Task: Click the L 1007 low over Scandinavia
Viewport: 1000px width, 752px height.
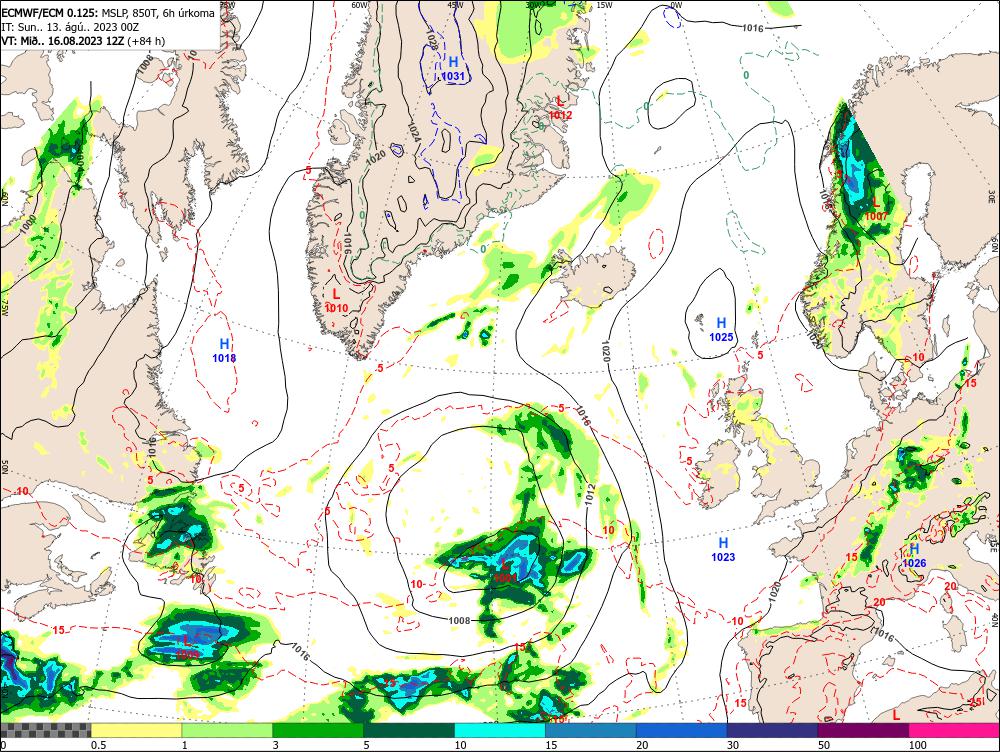Action: pos(876,209)
